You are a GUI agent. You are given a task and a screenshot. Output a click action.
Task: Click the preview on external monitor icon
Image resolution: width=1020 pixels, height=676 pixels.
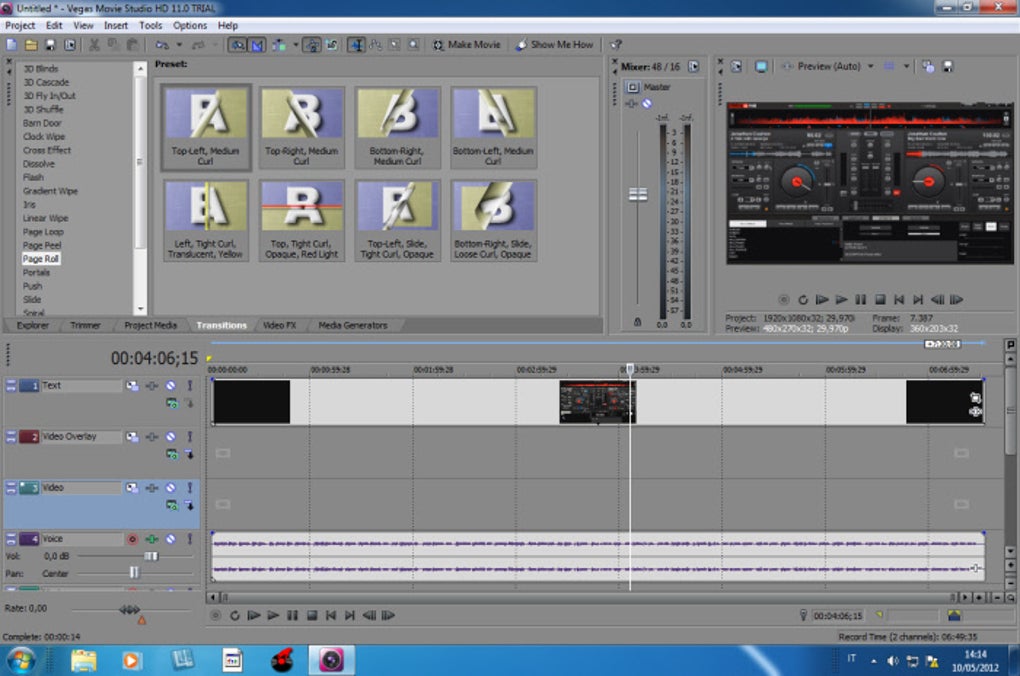[x=761, y=66]
